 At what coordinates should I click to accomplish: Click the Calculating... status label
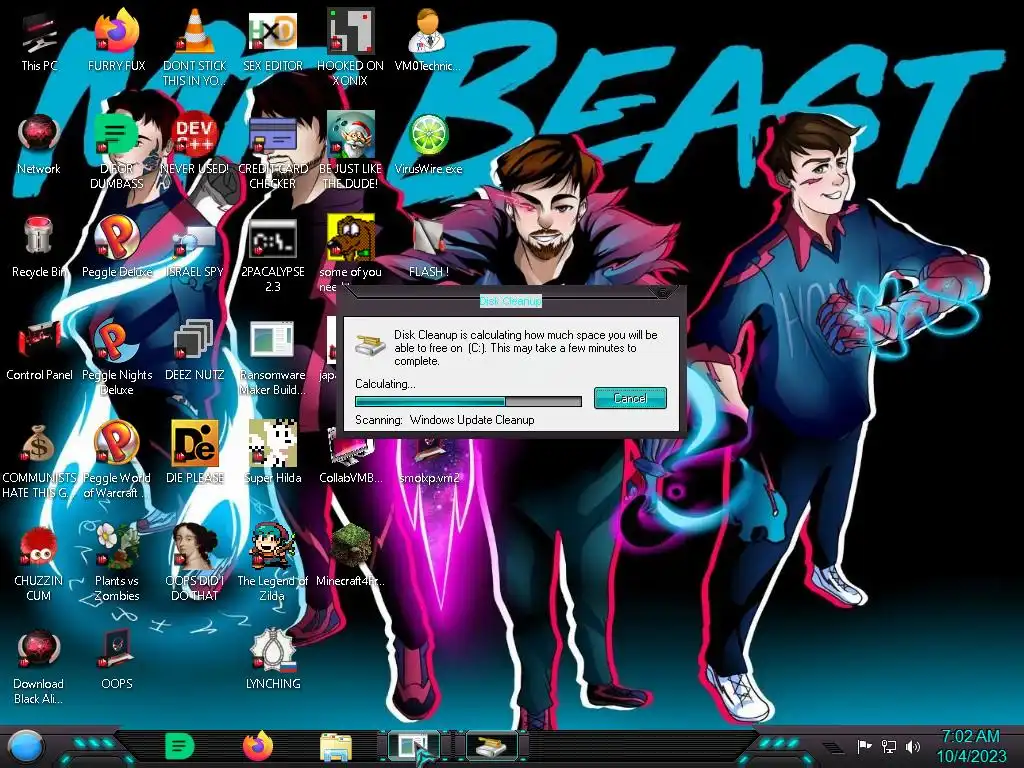[x=385, y=384]
